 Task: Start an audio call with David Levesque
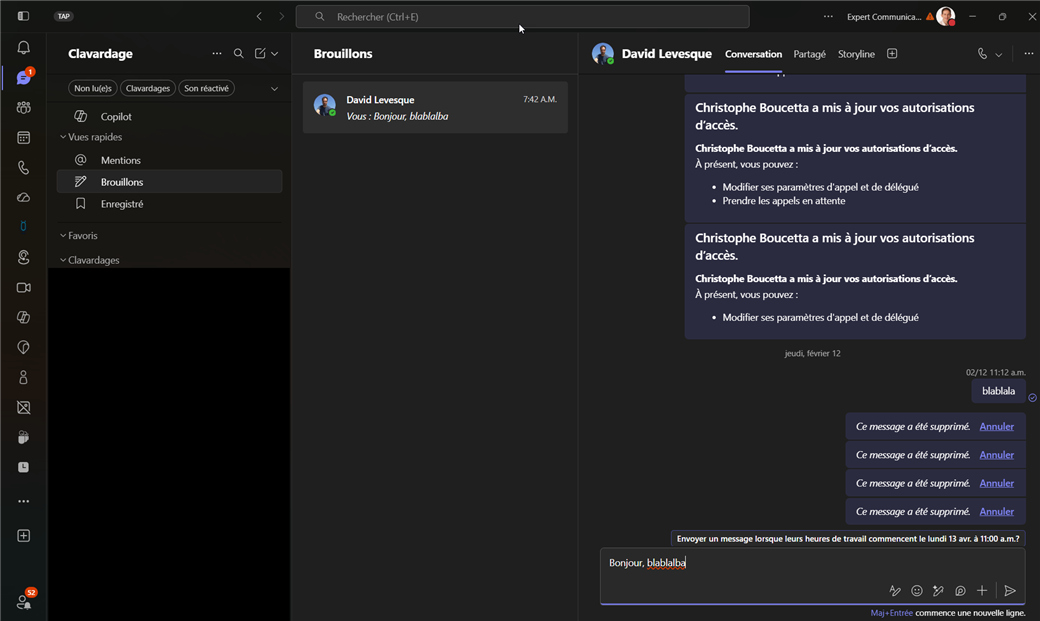click(982, 54)
